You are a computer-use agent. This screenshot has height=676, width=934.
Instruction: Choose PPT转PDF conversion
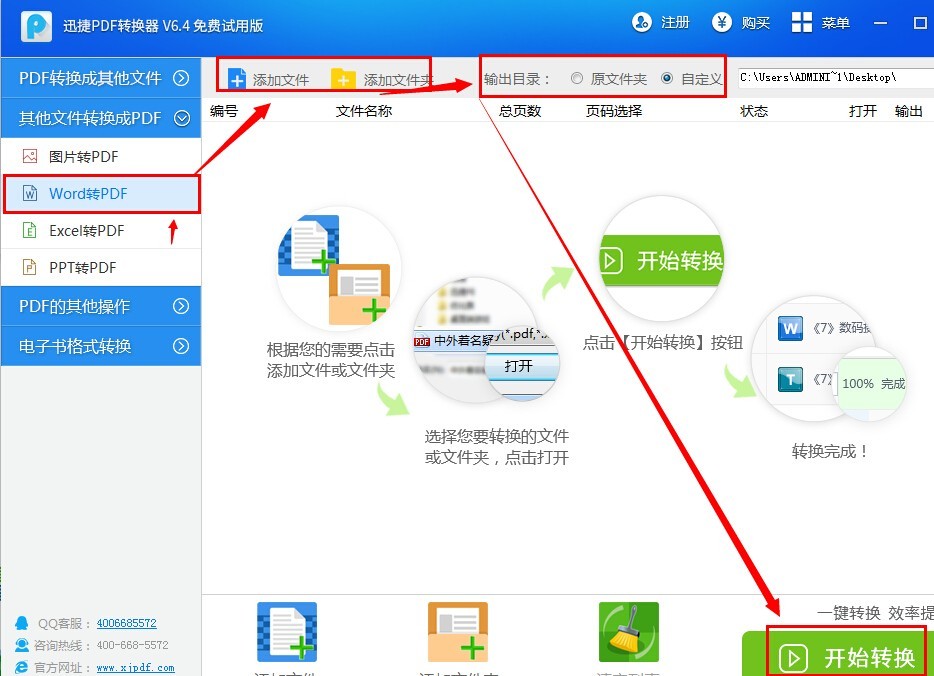[x=101, y=267]
